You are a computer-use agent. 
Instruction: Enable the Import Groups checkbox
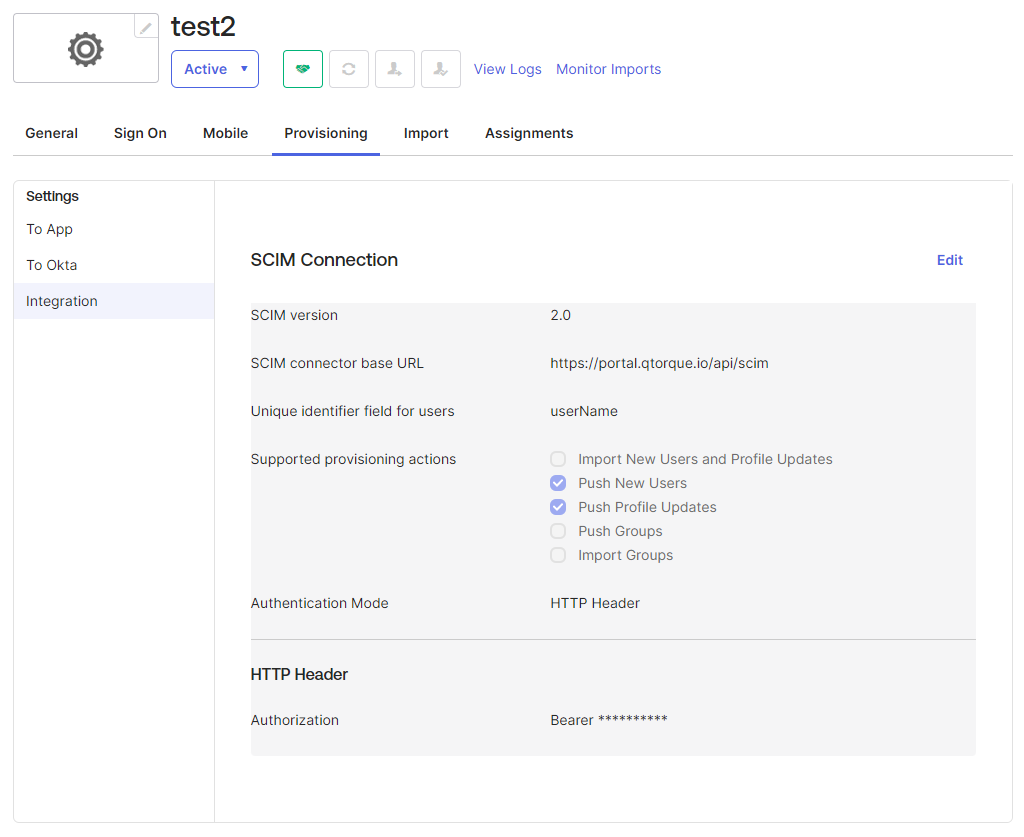[558, 555]
